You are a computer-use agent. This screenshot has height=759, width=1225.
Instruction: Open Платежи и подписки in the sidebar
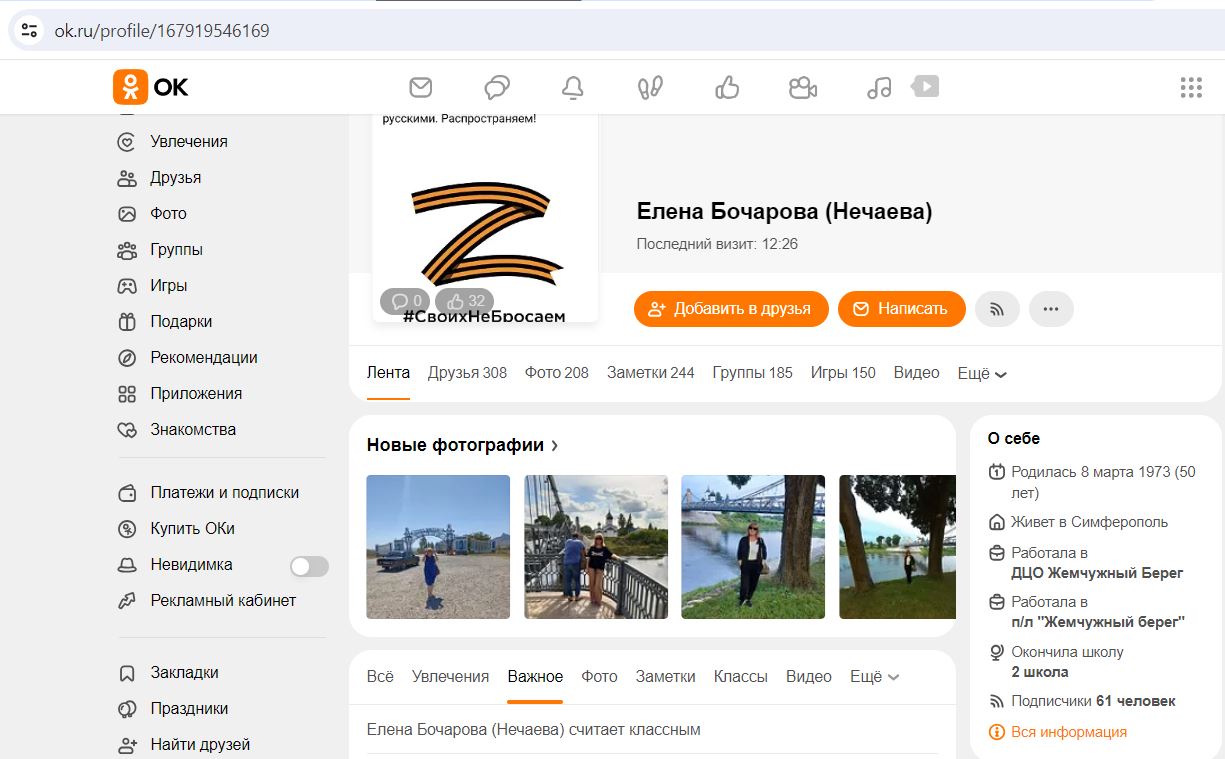tap(224, 492)
